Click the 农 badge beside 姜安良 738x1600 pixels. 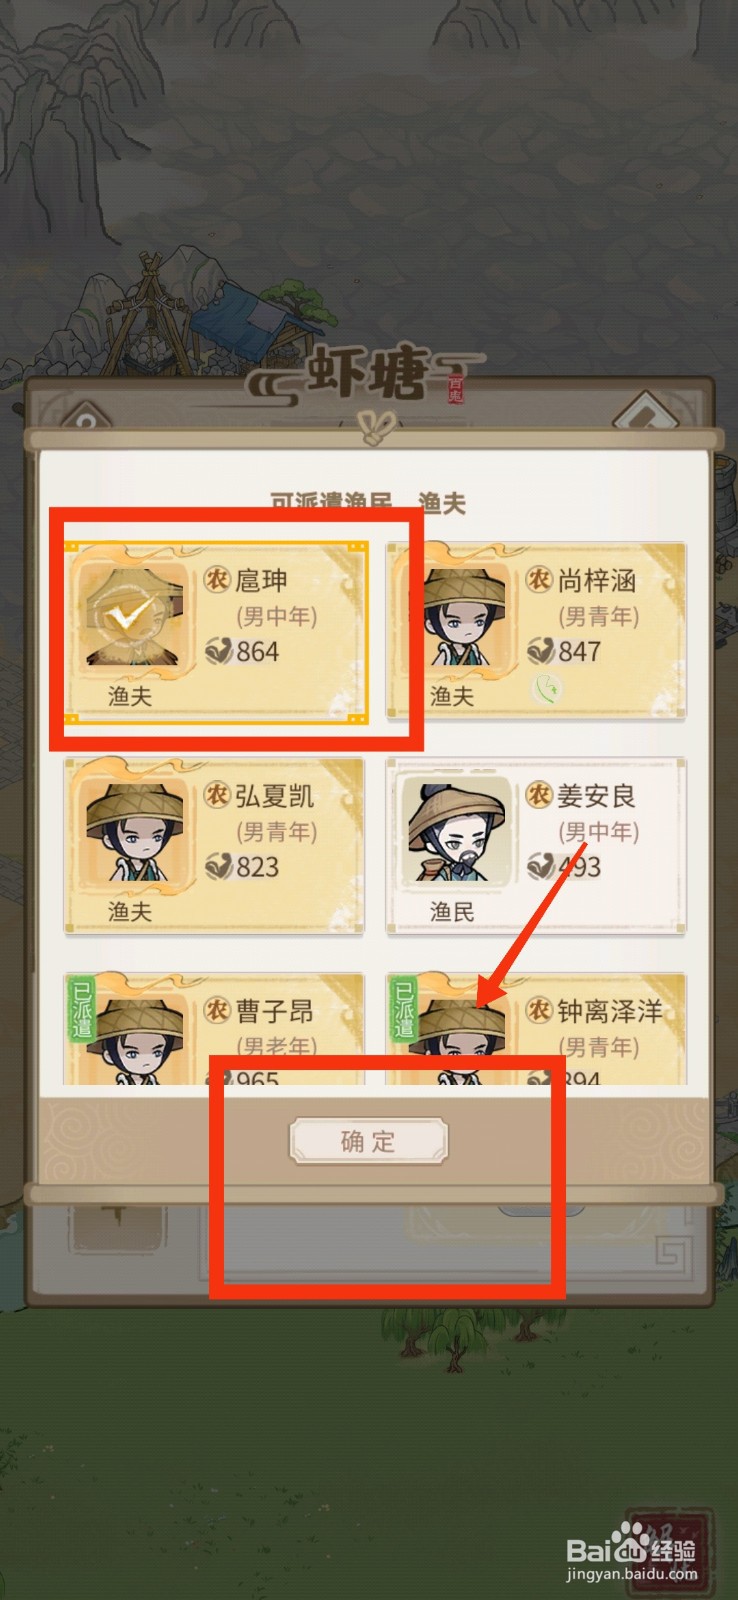pyautogui.click(x=540, y=795)
